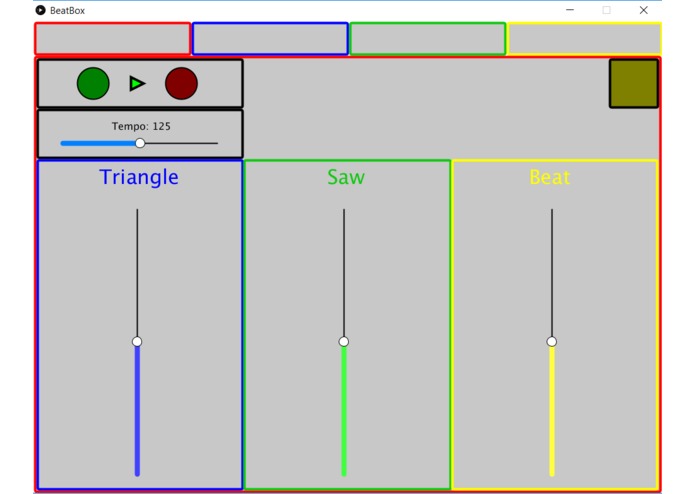Click the unfilled Tempo track right of handle
This screenshot has width=695, height=494.
click(181, 143)
